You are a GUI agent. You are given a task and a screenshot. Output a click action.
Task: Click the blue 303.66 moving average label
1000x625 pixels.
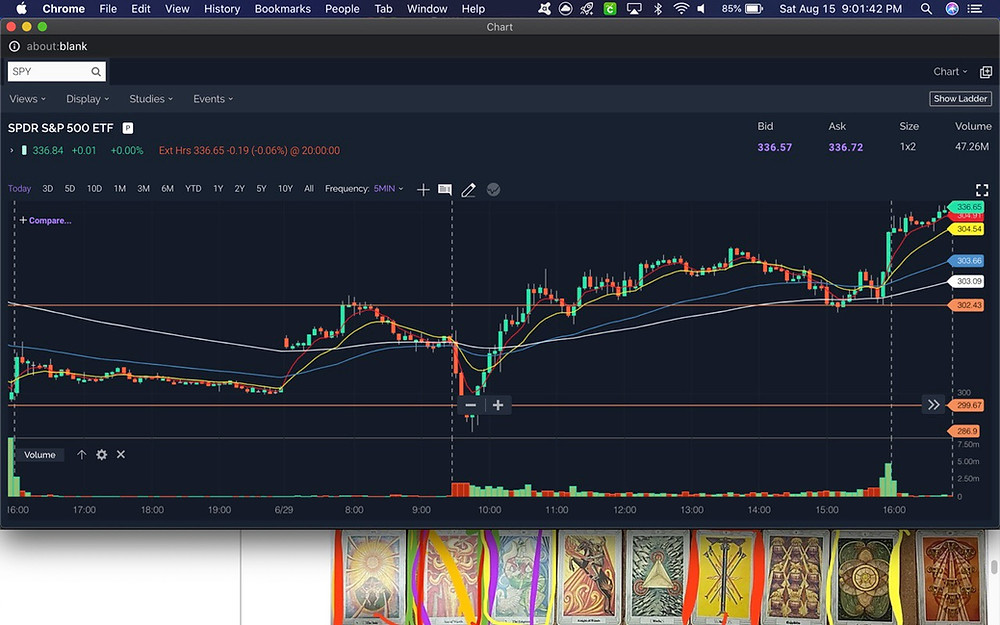click(966, 261)
